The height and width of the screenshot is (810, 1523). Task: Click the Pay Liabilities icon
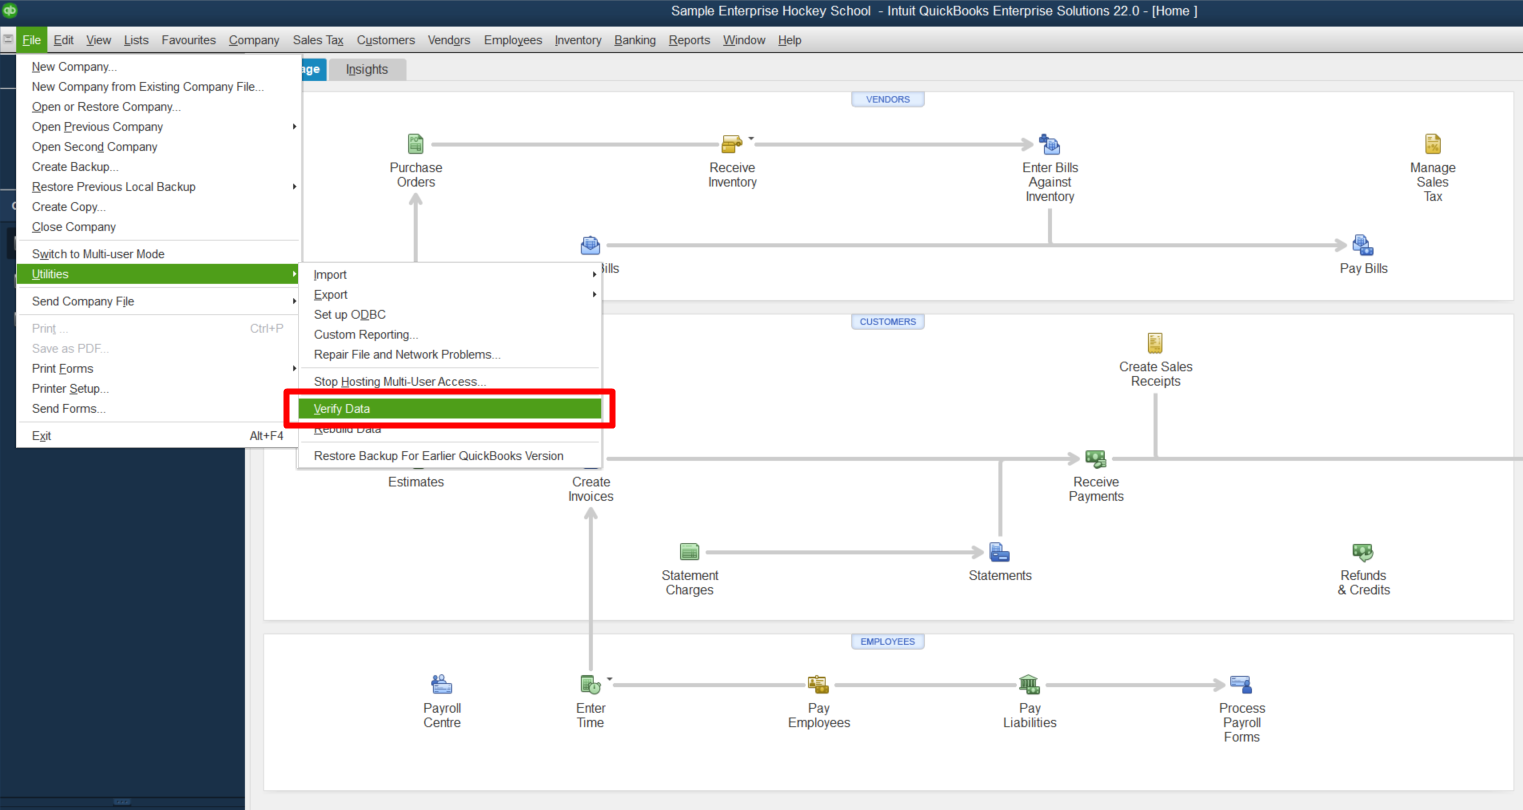1029,685
